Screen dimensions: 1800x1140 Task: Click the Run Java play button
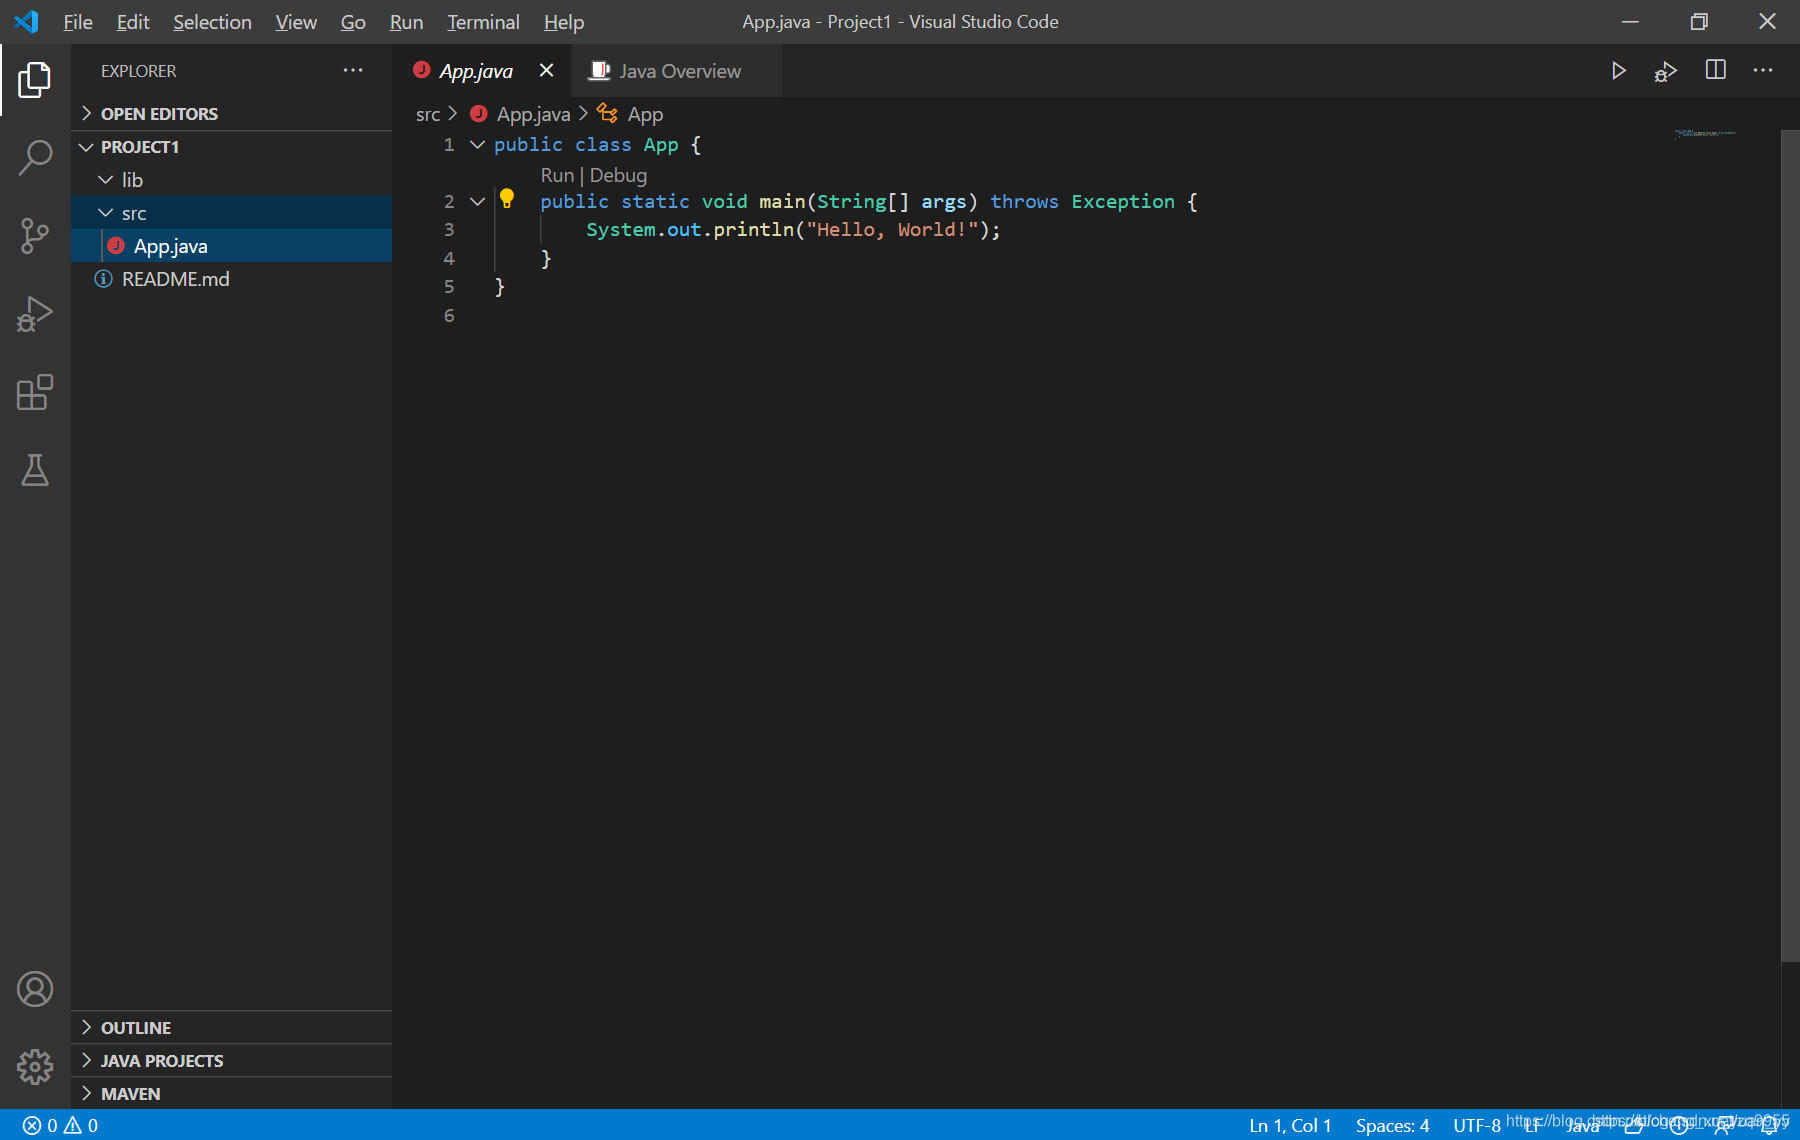click(x=1618, y=71)
